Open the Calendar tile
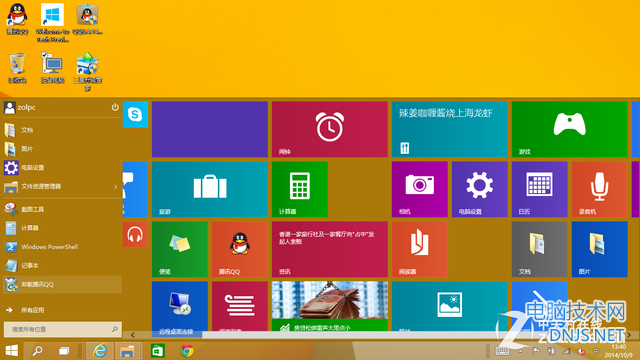 [540, 189]
